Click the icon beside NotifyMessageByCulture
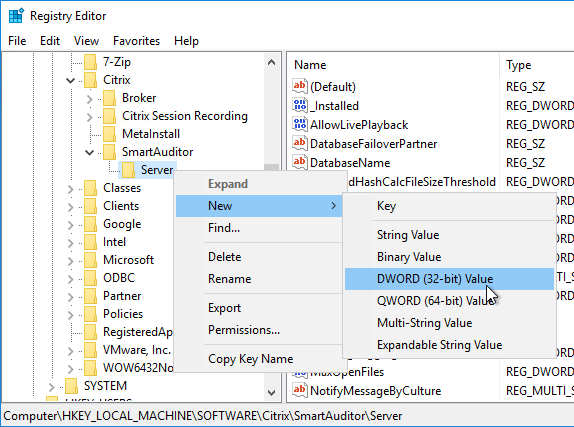Viewport: 574px width, 427px height. (x=299, y=390)
